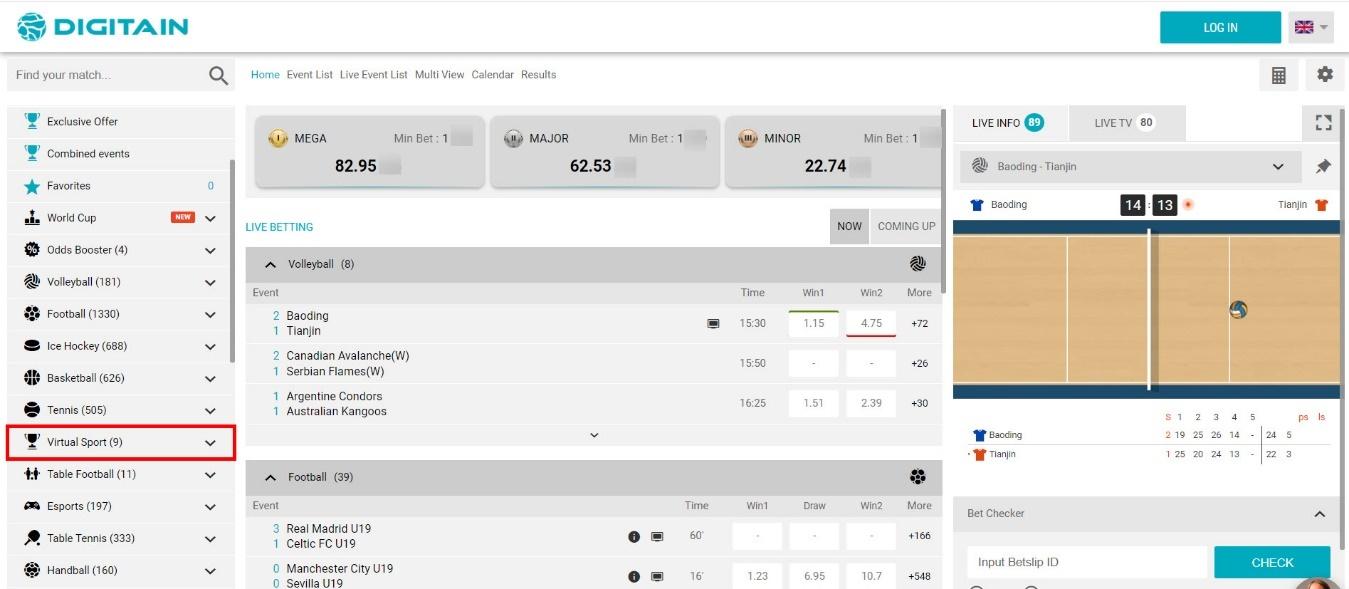
Task: Open the language flag dropdown
Action: 1312,28
